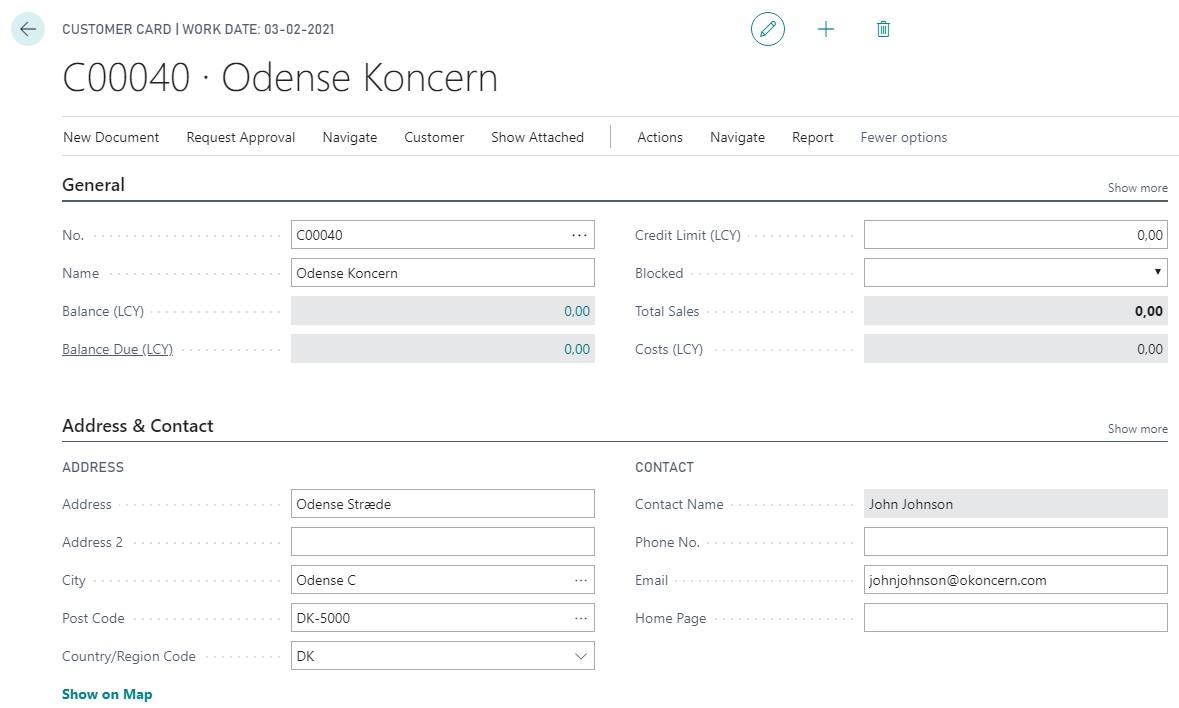
Task: Open the Balance Due (LCY) link
Action: point(117,349)
